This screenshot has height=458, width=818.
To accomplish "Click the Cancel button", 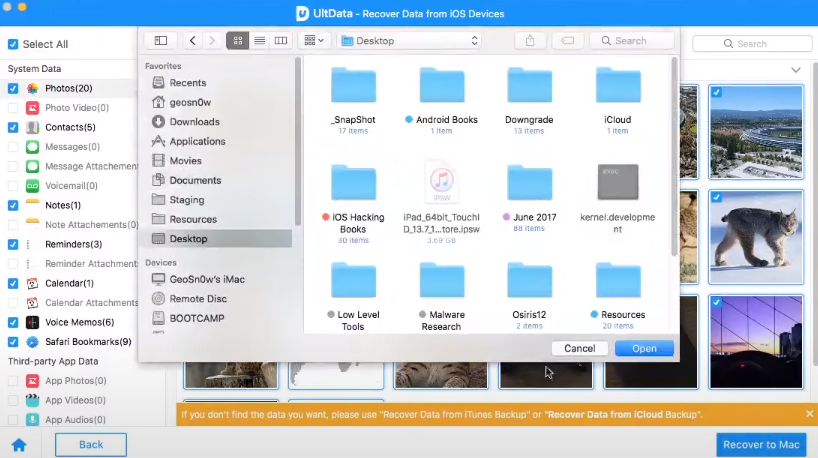I will [579, 349].
